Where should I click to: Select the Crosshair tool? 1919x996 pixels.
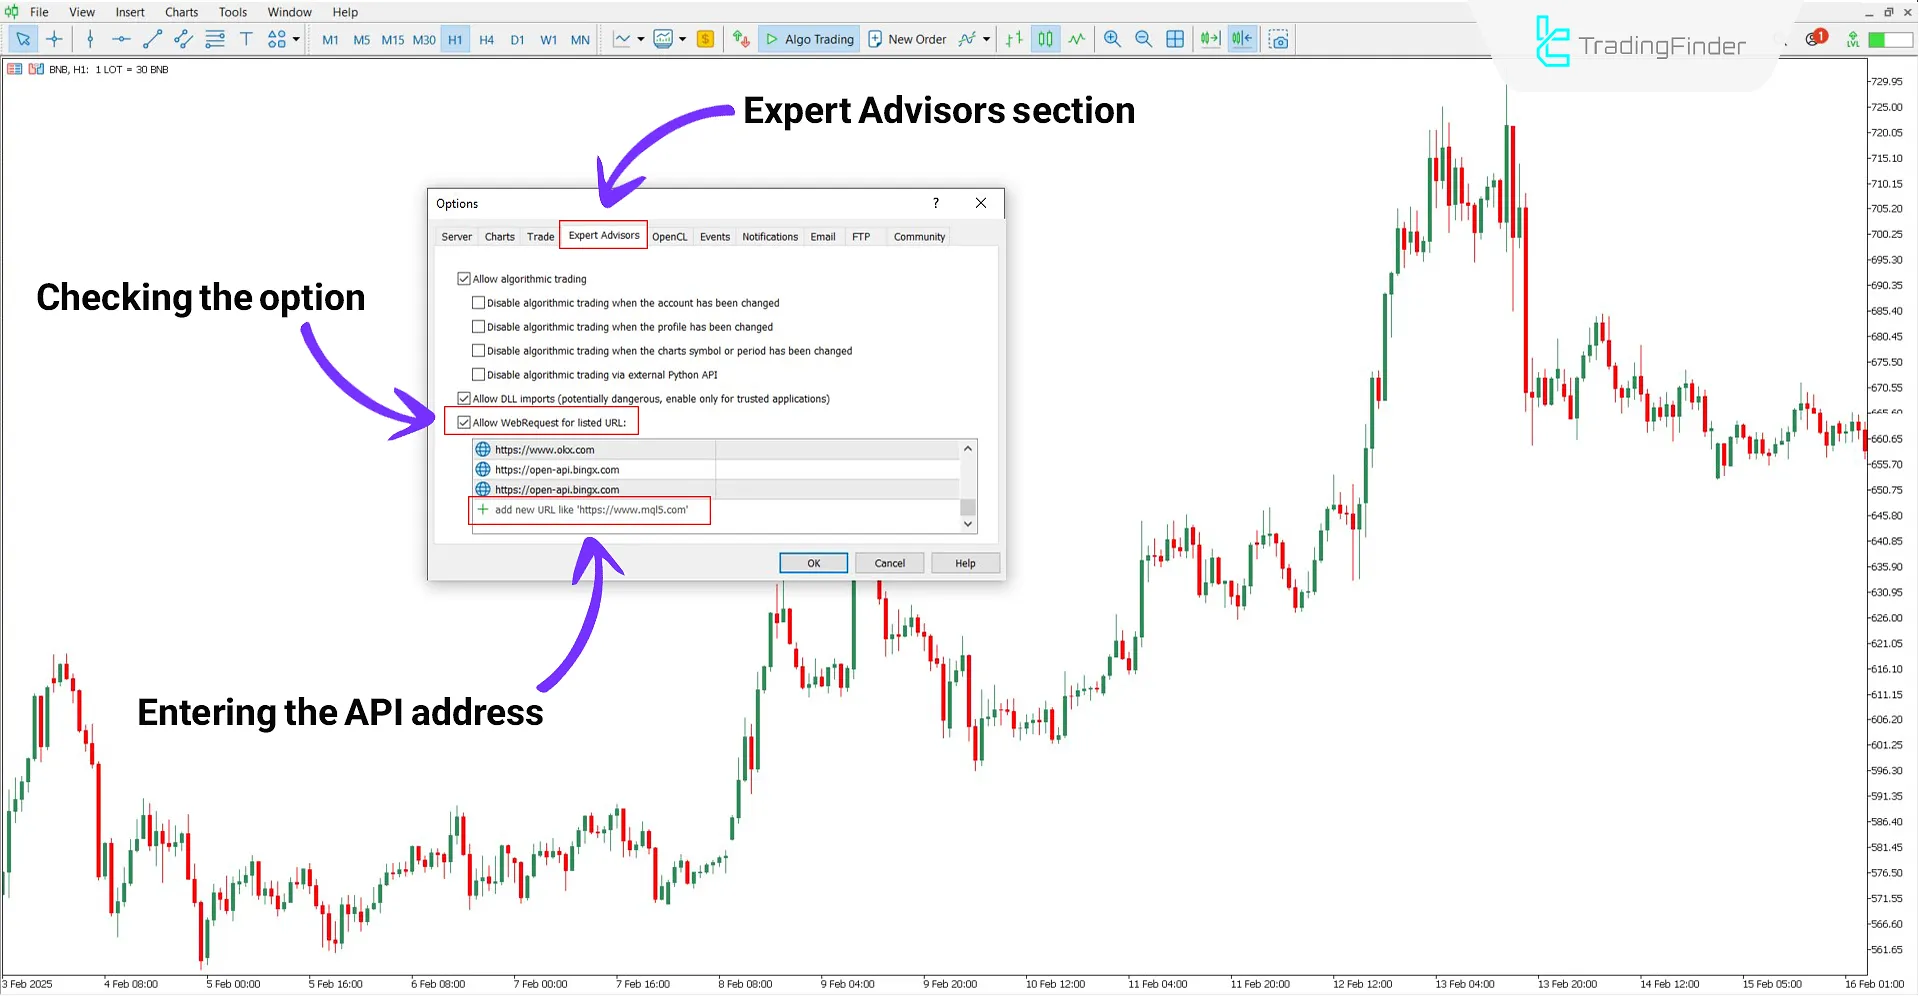click(x=54, y=40)
